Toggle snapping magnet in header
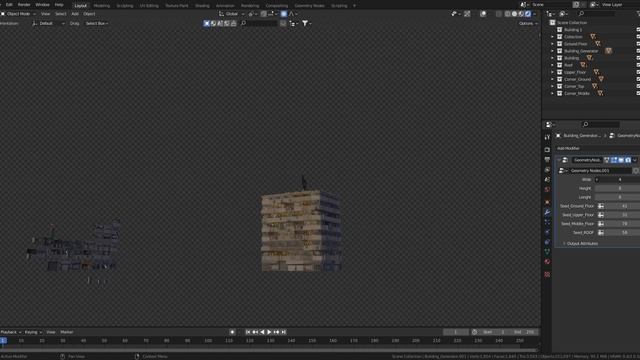Viewport: 640px width, 360px height. click(264, 14)
